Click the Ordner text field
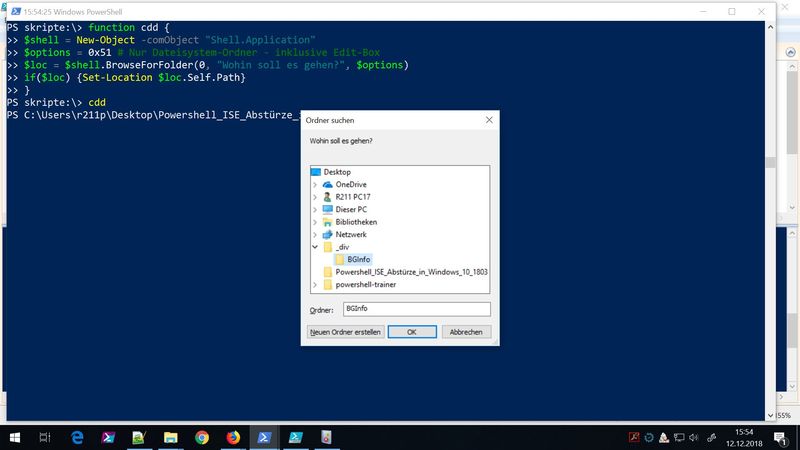Screen dimensions: 800x450 click(x=417, y=309)
